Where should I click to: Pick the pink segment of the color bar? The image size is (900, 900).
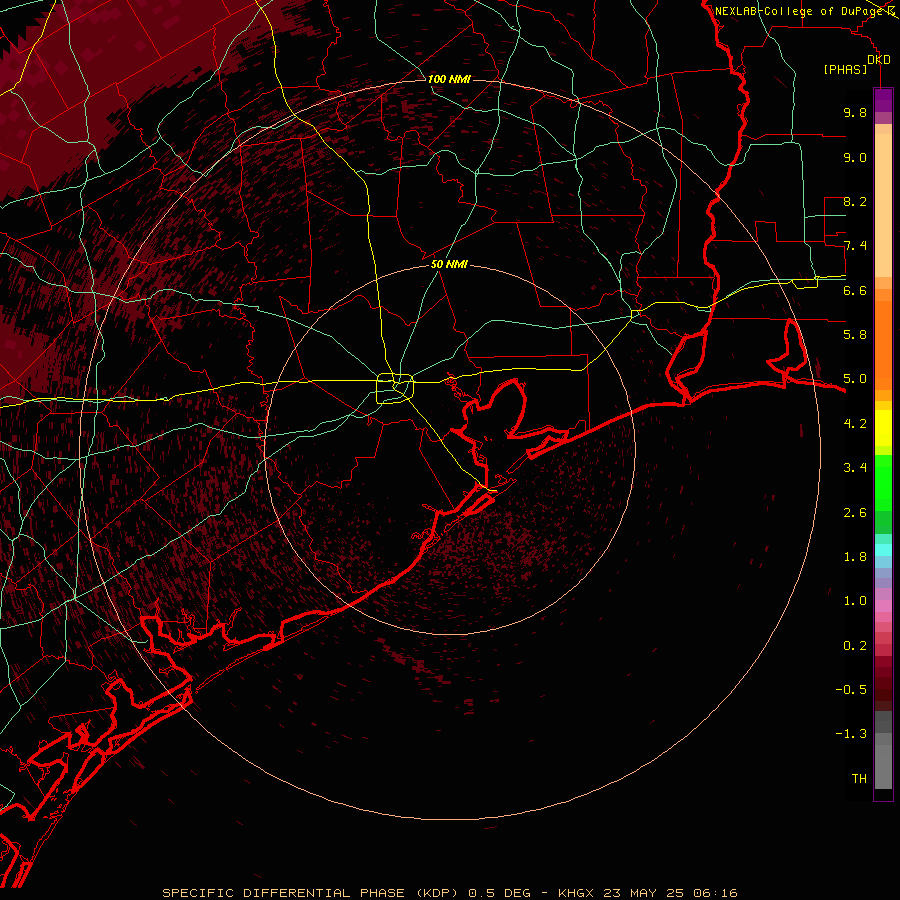(883, 606)
